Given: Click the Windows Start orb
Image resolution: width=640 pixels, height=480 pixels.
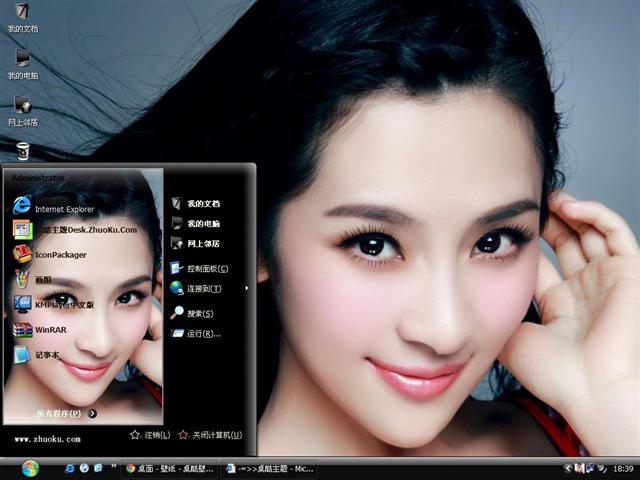Looking at the screenshot, I should (30, 469).
